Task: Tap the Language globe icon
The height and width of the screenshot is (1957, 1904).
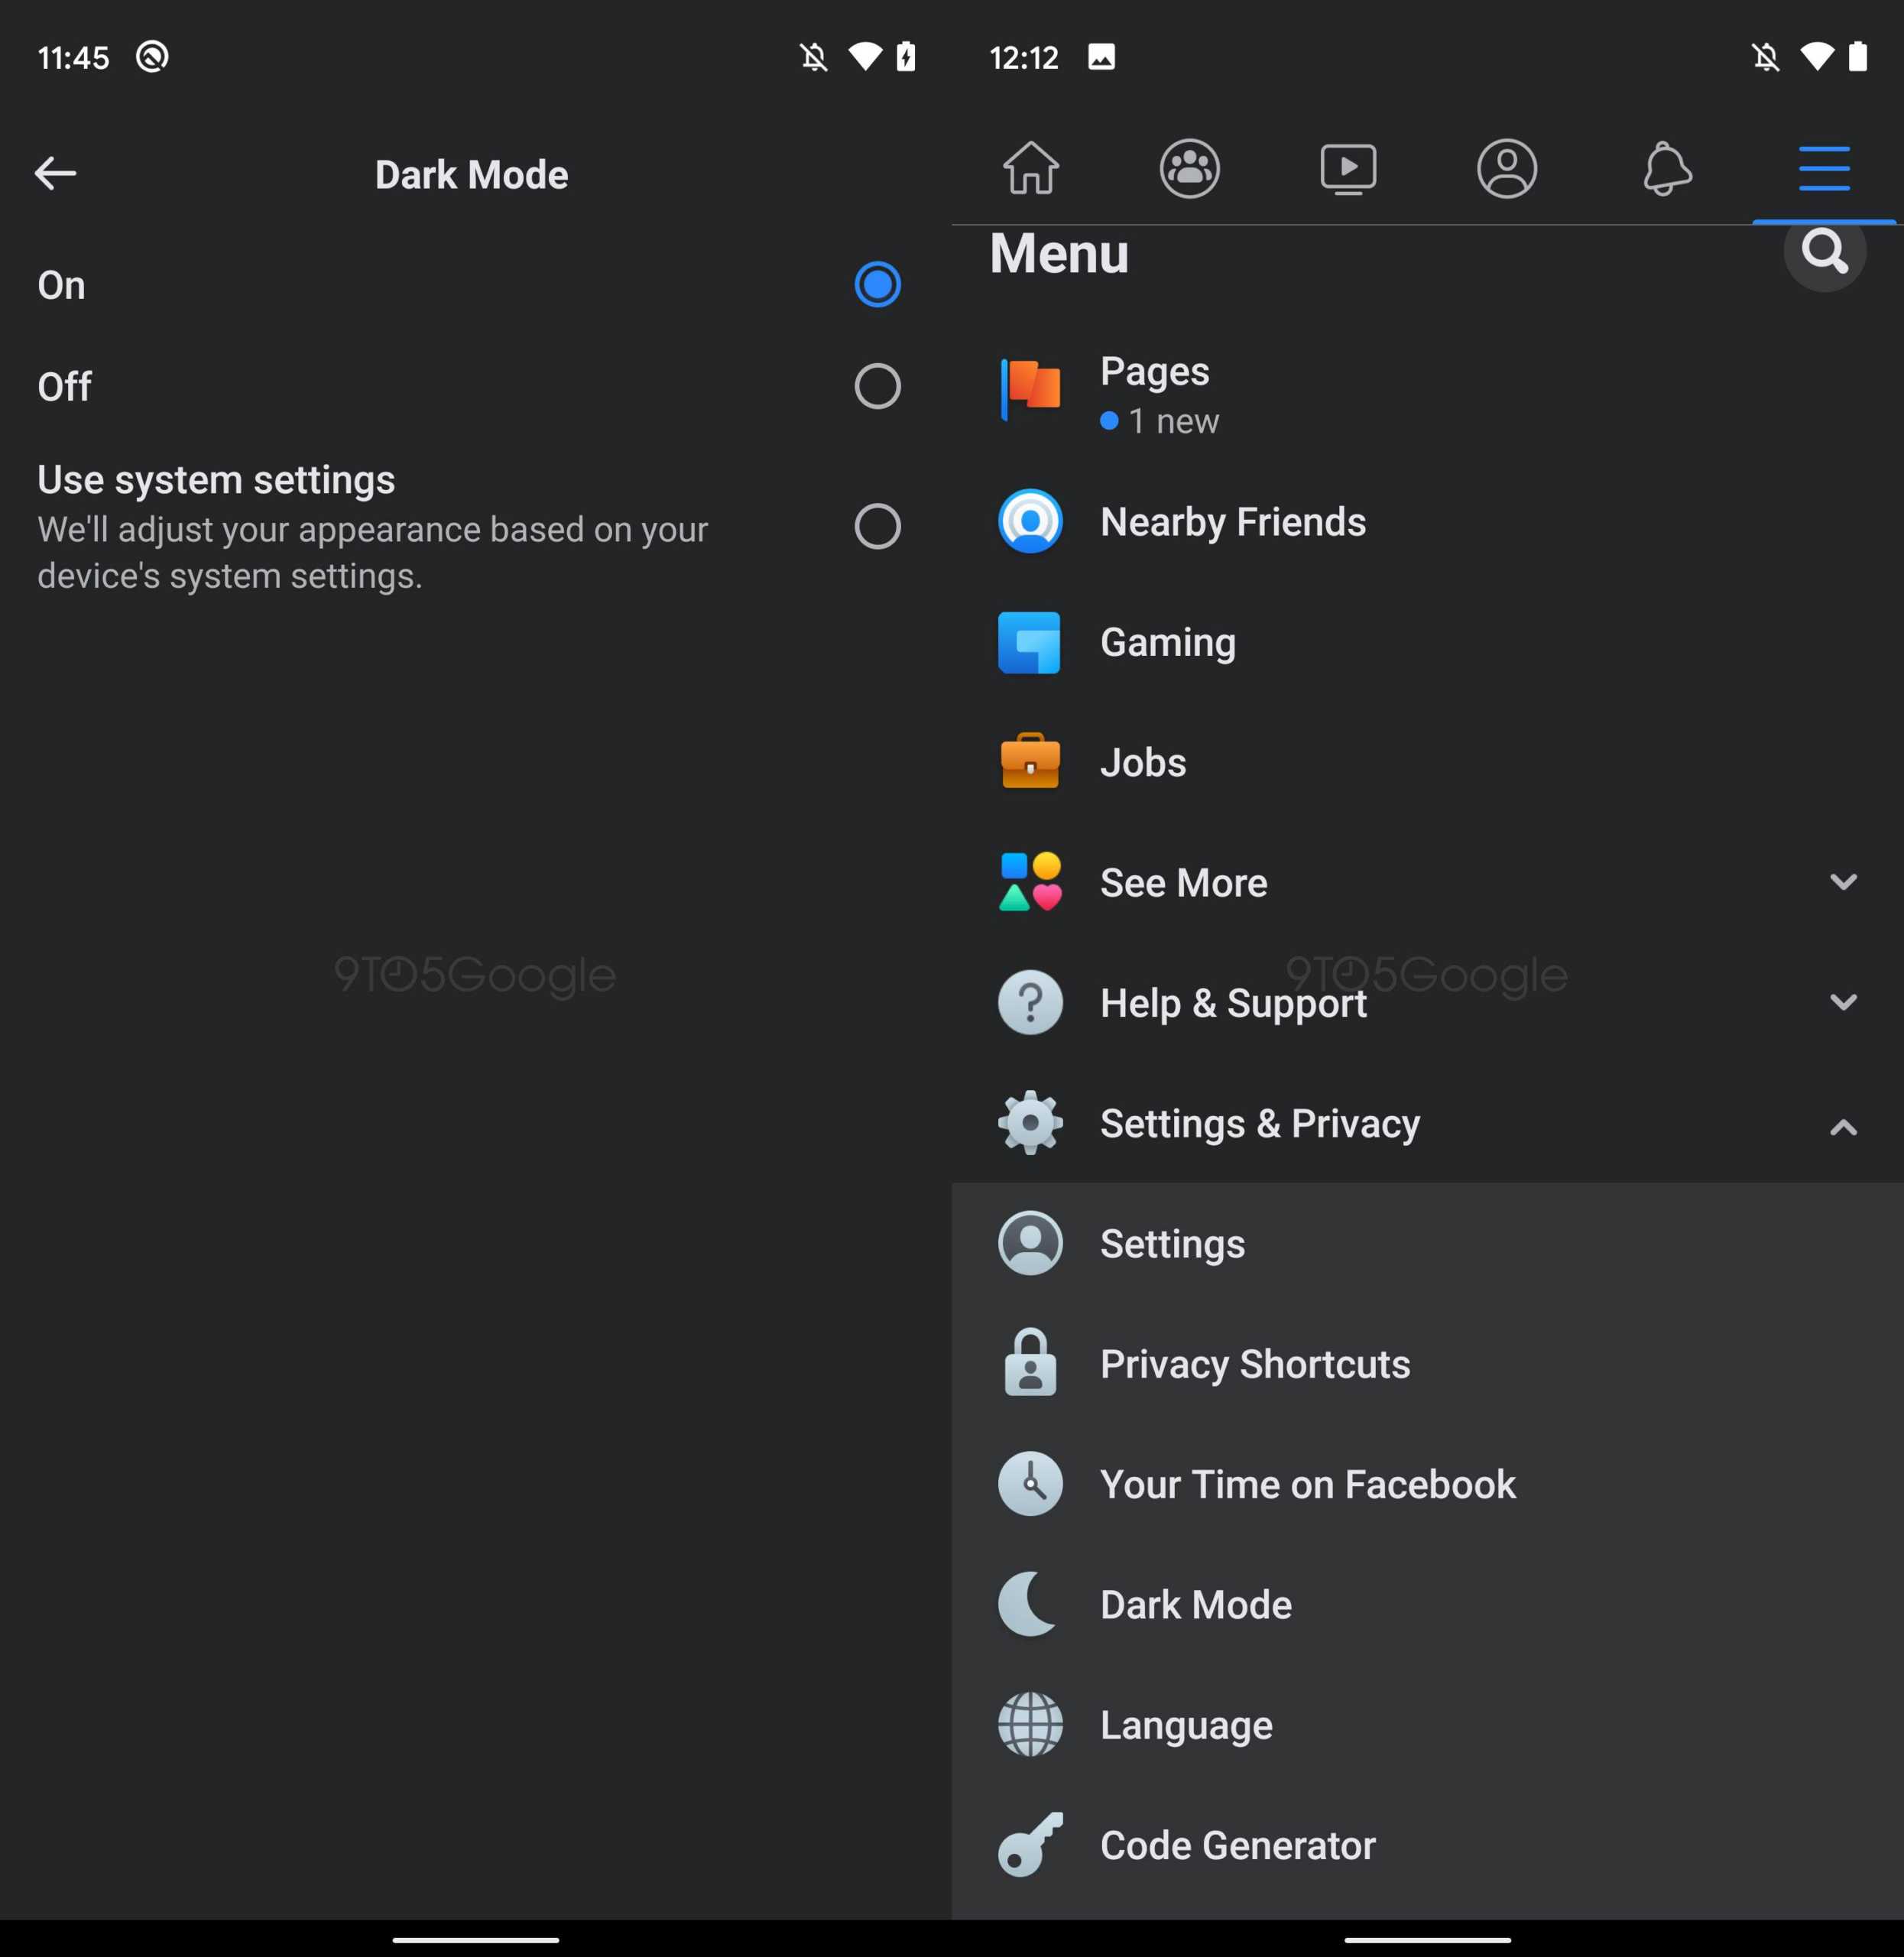Action: (x=1030, y=1724)
